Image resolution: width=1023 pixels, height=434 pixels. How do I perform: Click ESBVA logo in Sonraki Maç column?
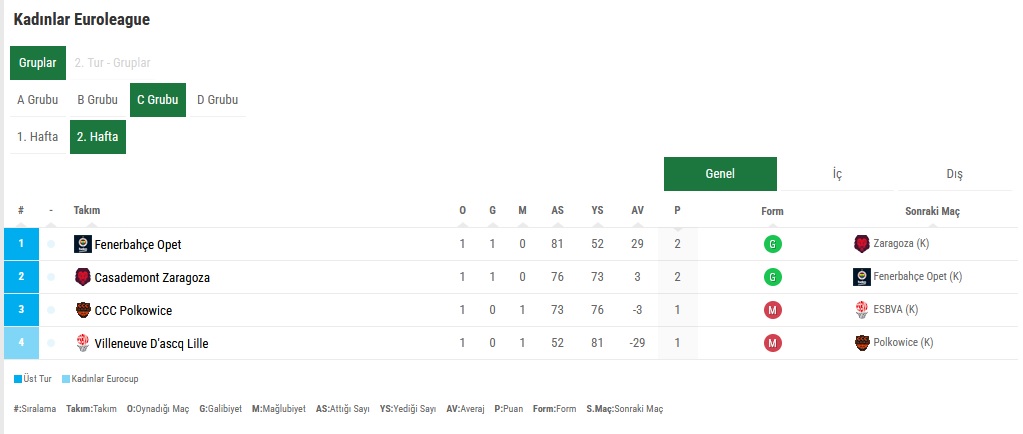862,310
